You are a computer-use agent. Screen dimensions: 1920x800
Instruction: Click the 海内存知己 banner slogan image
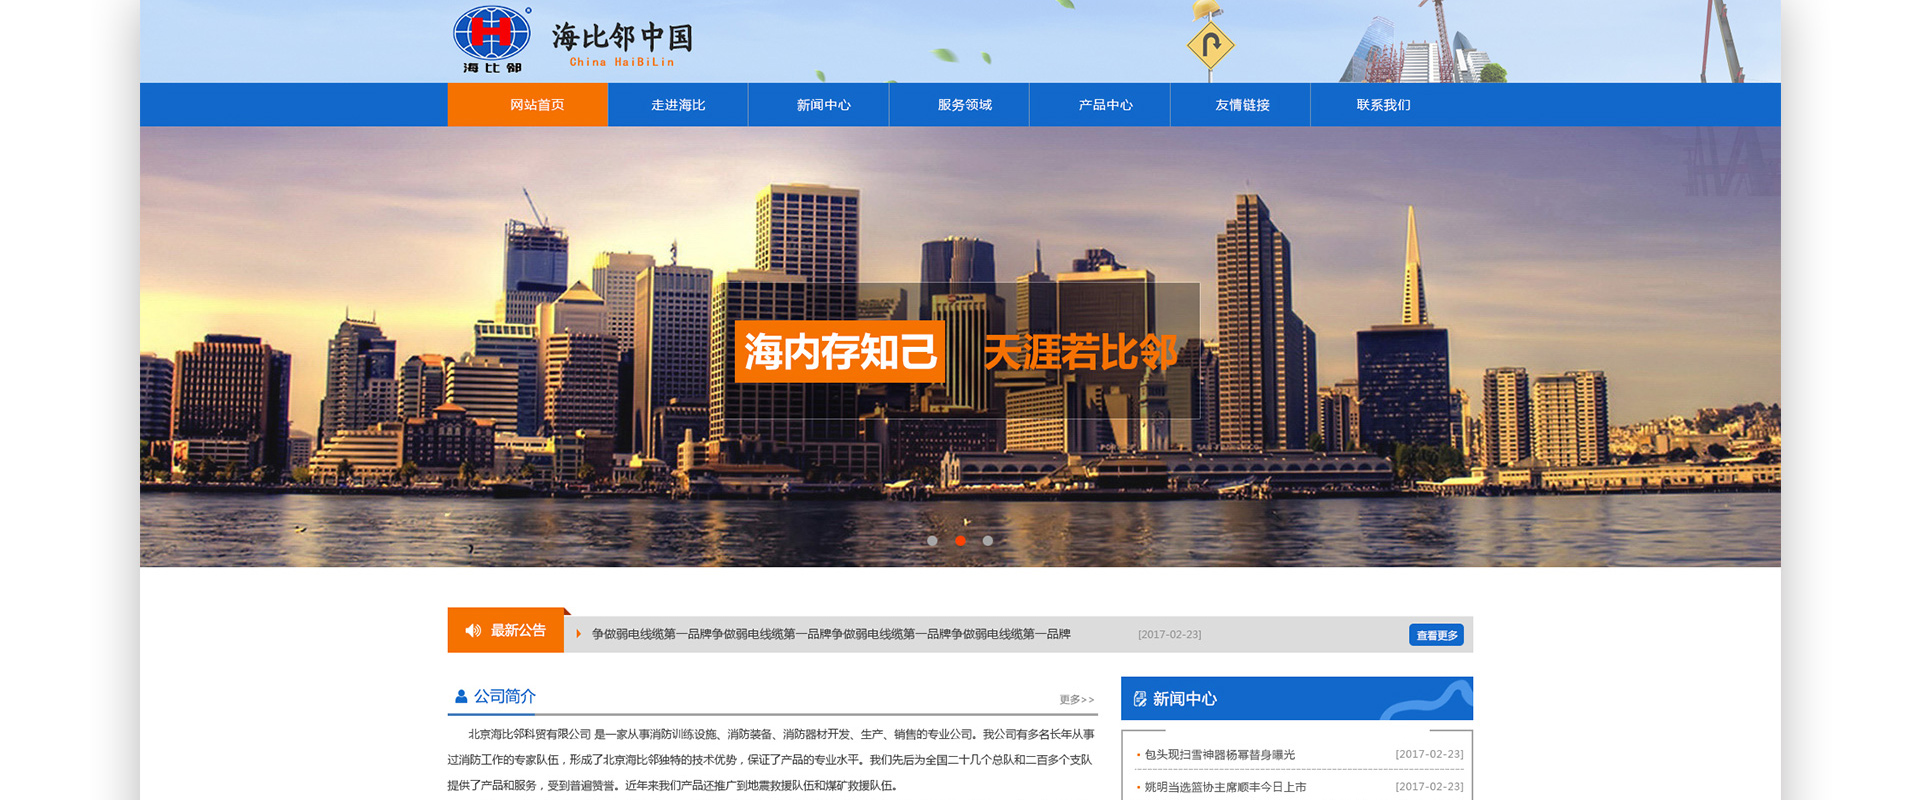coord(839,352)
